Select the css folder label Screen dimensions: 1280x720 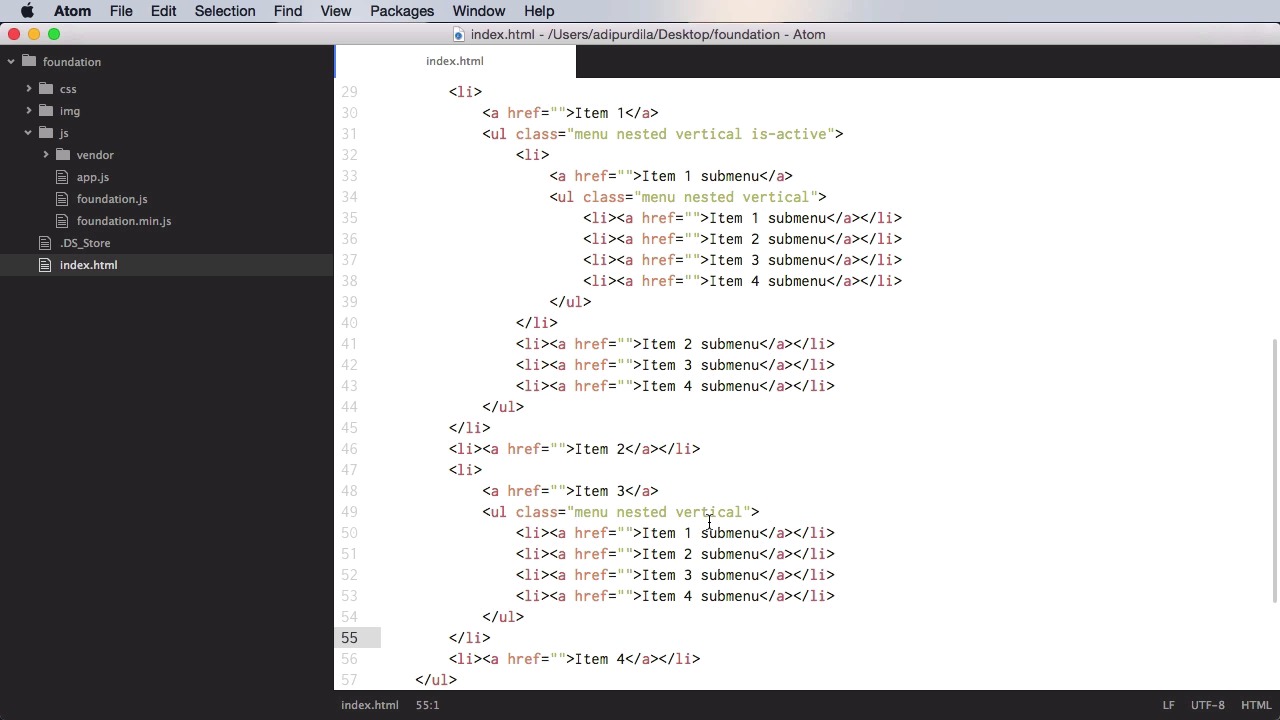point(68,89)
